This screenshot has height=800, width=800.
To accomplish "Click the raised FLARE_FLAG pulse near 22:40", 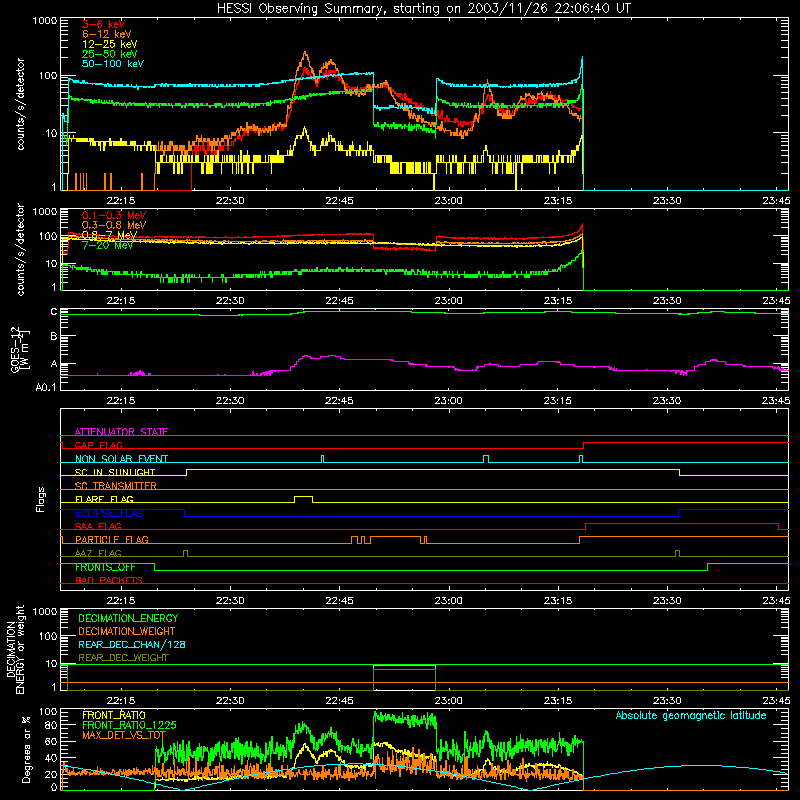I will coord(304,497).
